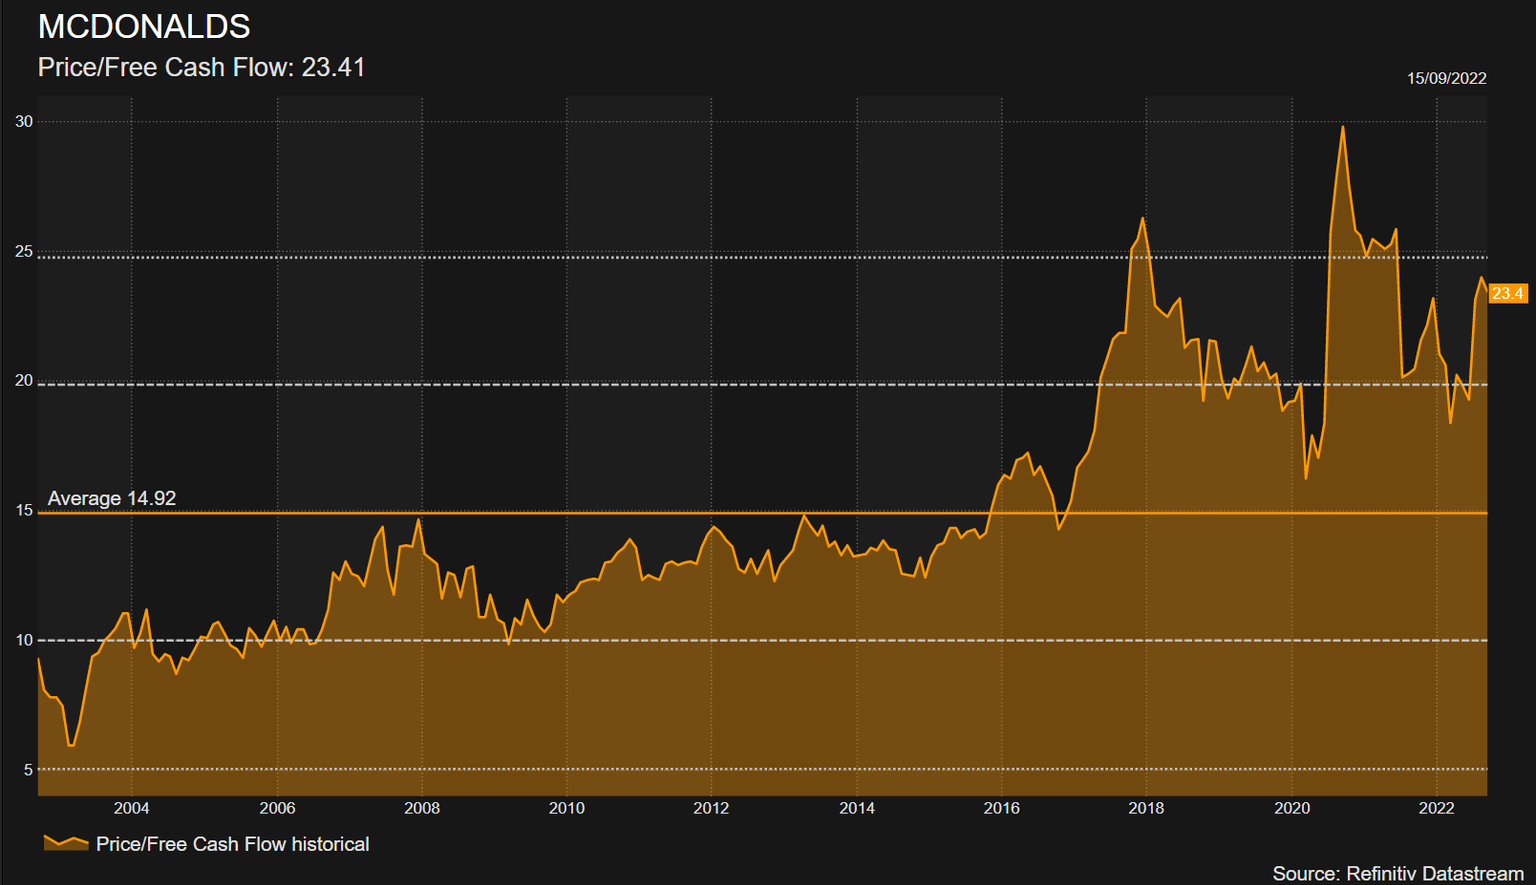The image size is (1536, 885).
Task: Click the legend line marker icon
Action: (x=66, y=843)
